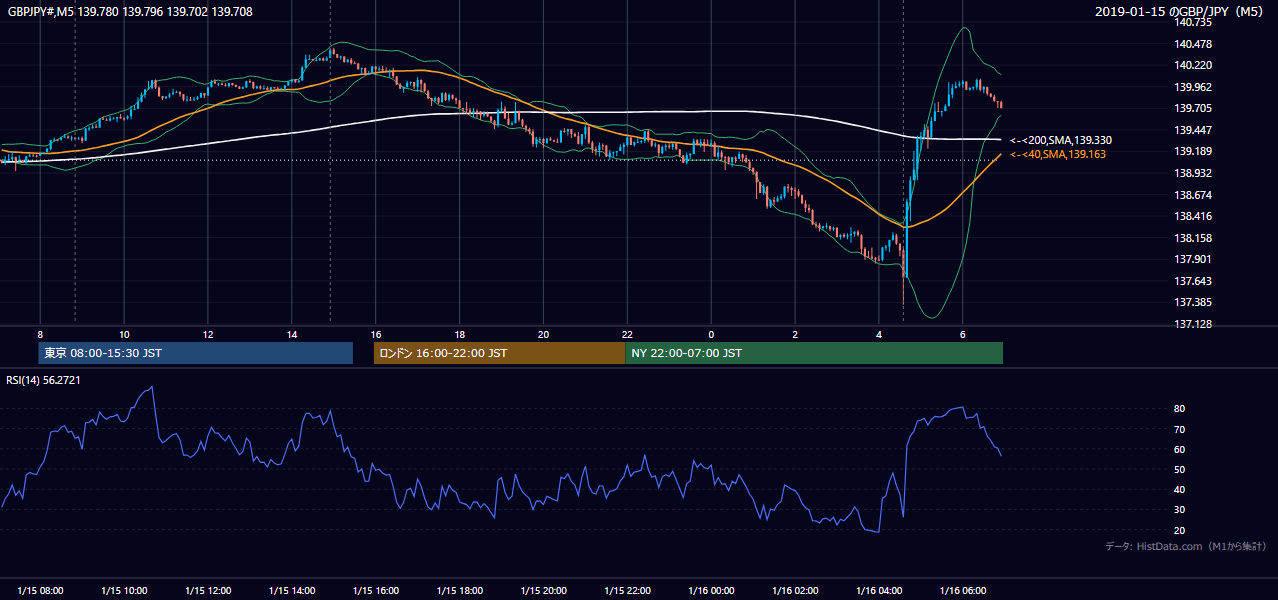Click hour tick 18 below price chart

tap(460, 334)
